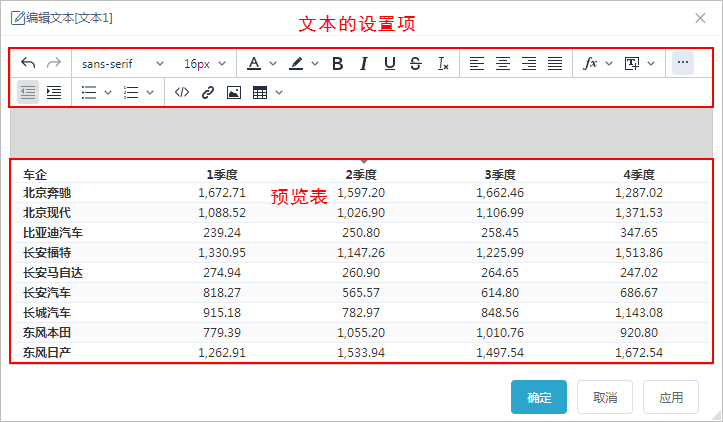Expand the text color options arrow
Image resolution: width=723 pixels, height=422 pixels.
tap(273, 64)
